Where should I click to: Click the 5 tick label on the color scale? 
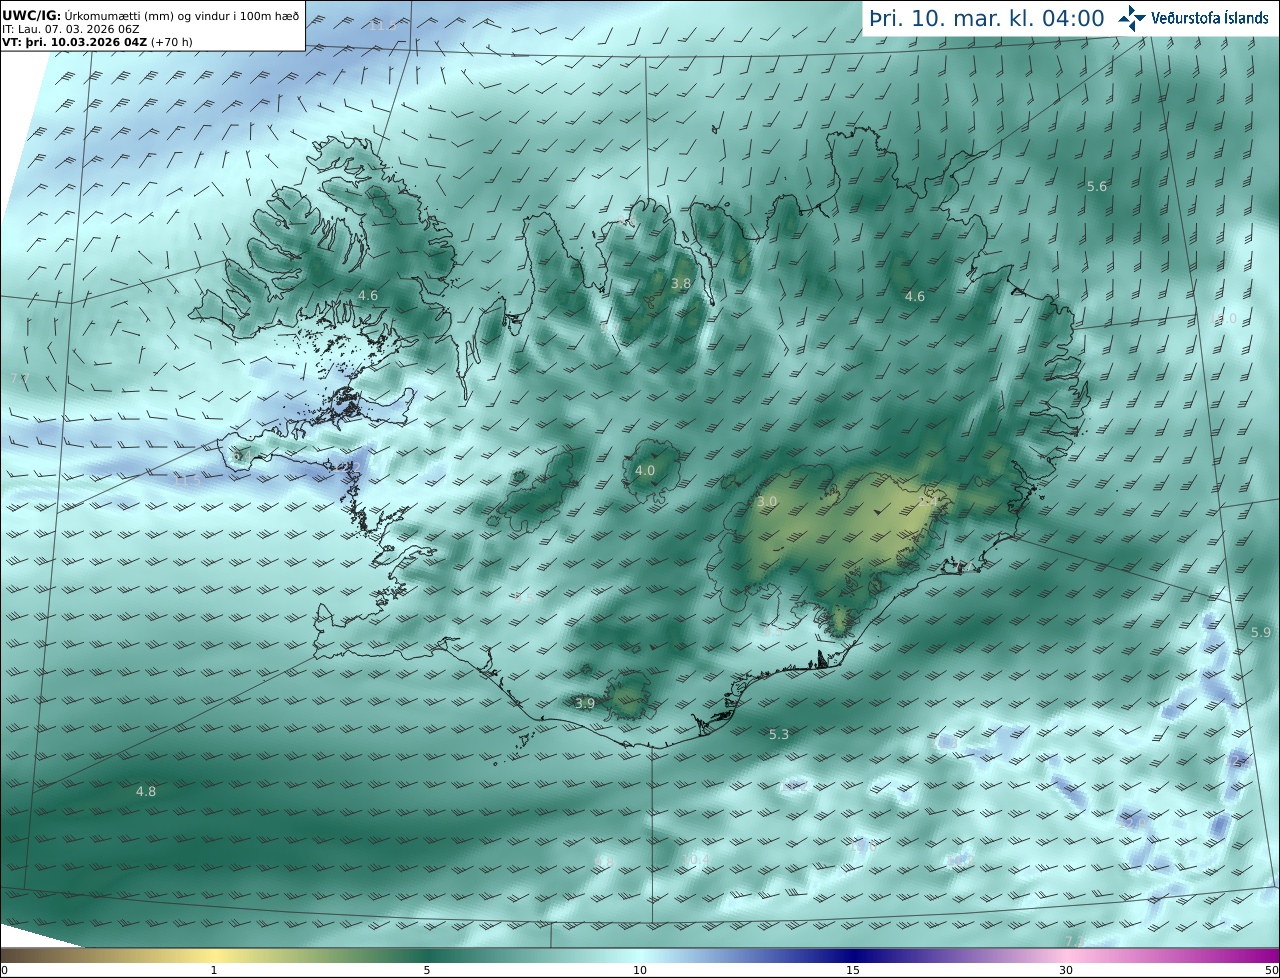[x=427, y=970]
